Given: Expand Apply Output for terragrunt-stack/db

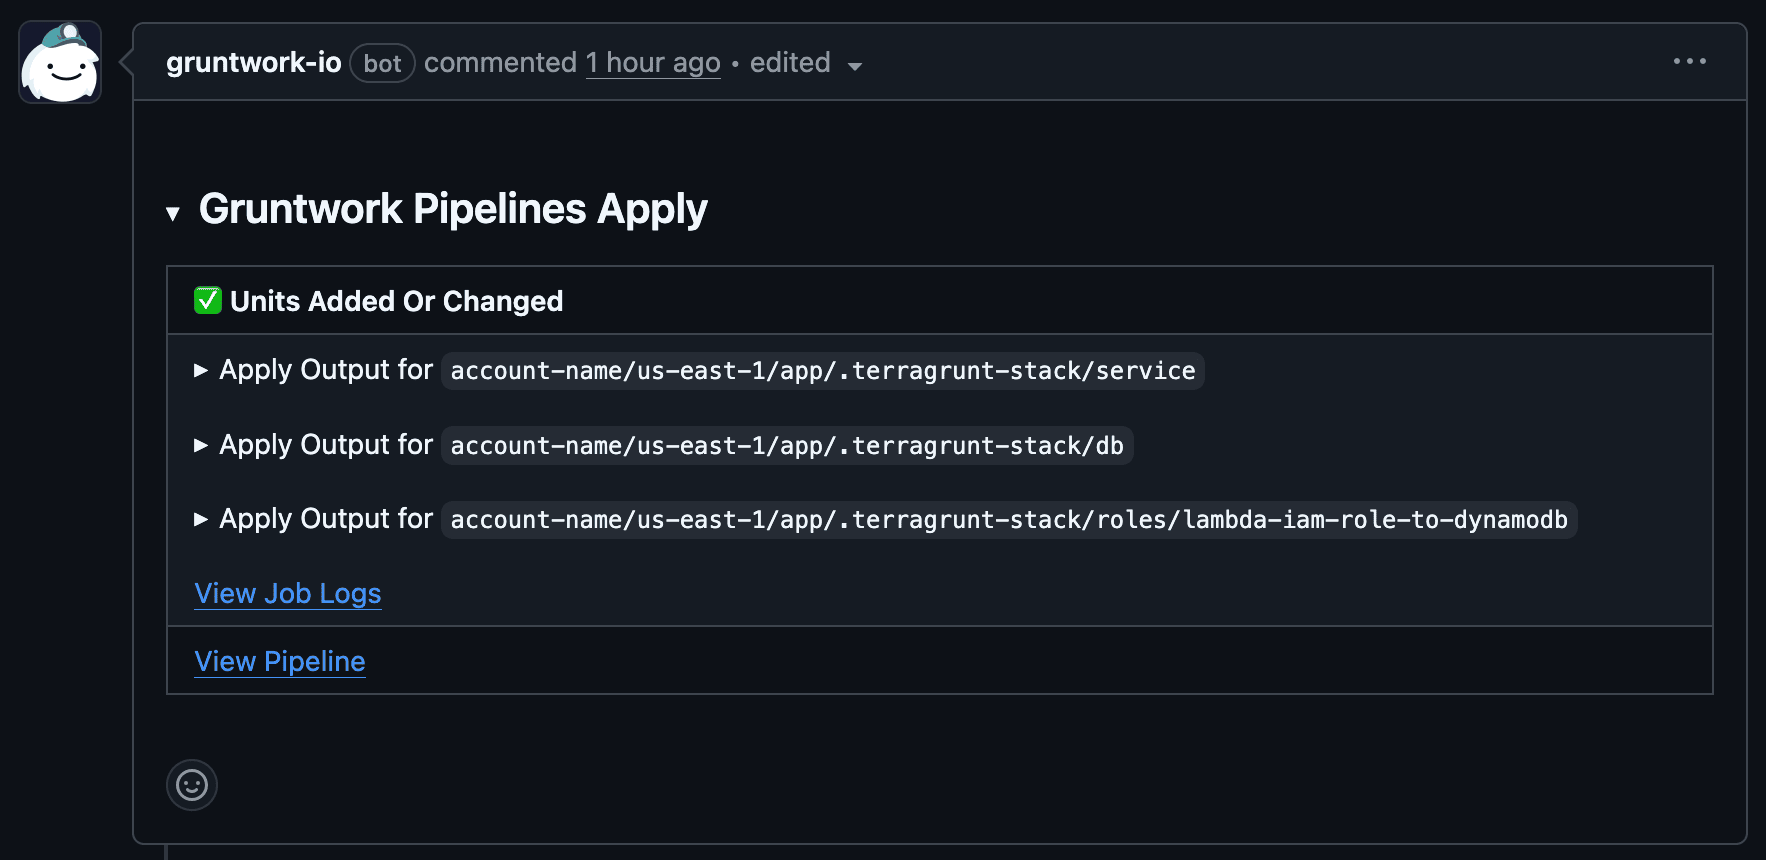Looking at the screenshot, I should 201,445.
